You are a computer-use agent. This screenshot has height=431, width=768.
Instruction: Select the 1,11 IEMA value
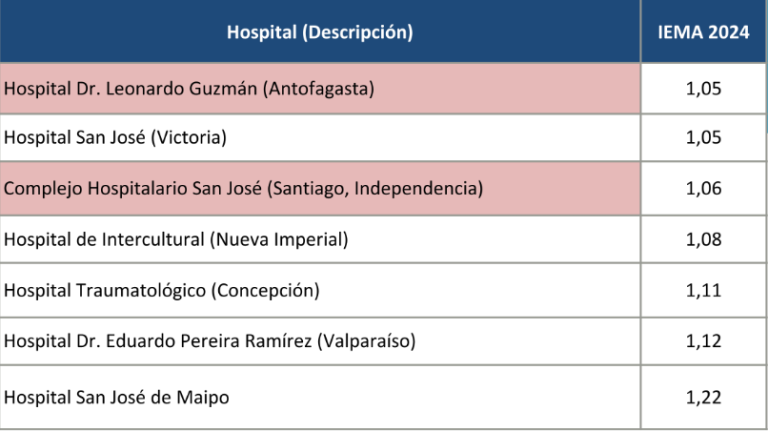[x=703, y=290]
